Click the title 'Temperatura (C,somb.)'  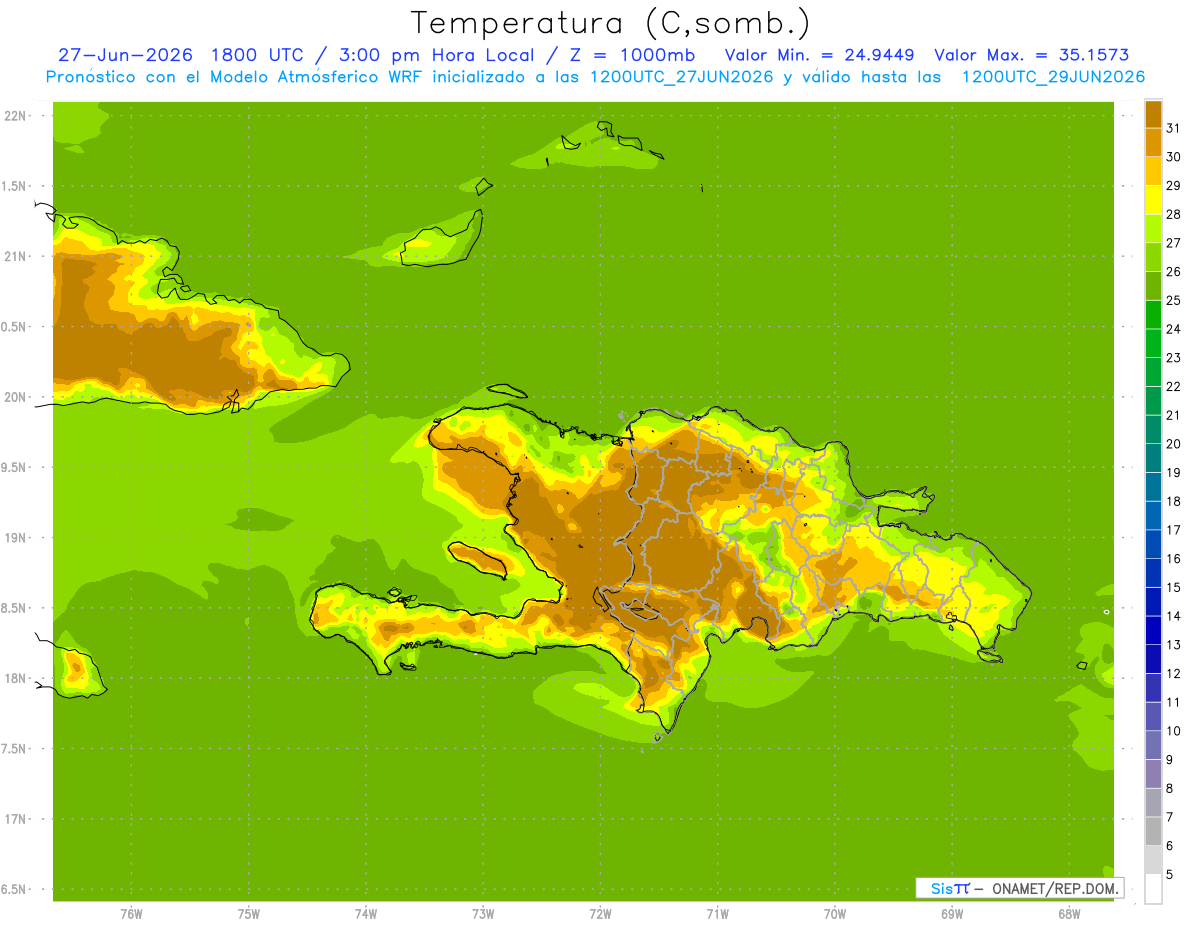click(611, 23)
